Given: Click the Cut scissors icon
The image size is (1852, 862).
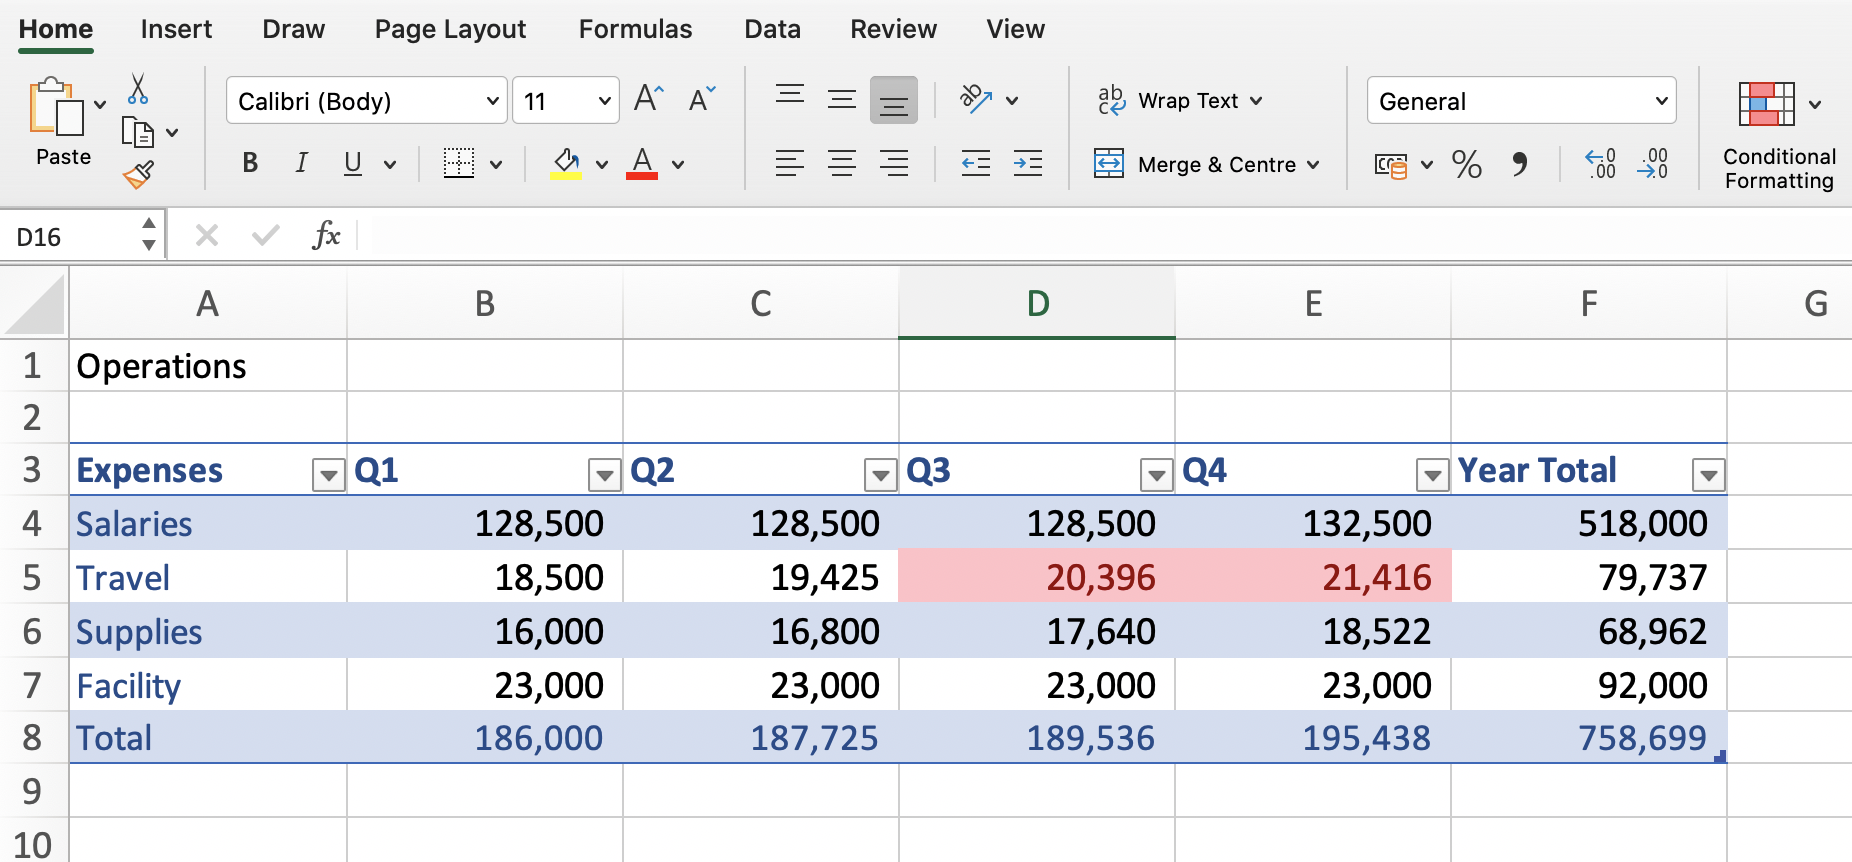Looking at the screenshot, I should (138, 89).
